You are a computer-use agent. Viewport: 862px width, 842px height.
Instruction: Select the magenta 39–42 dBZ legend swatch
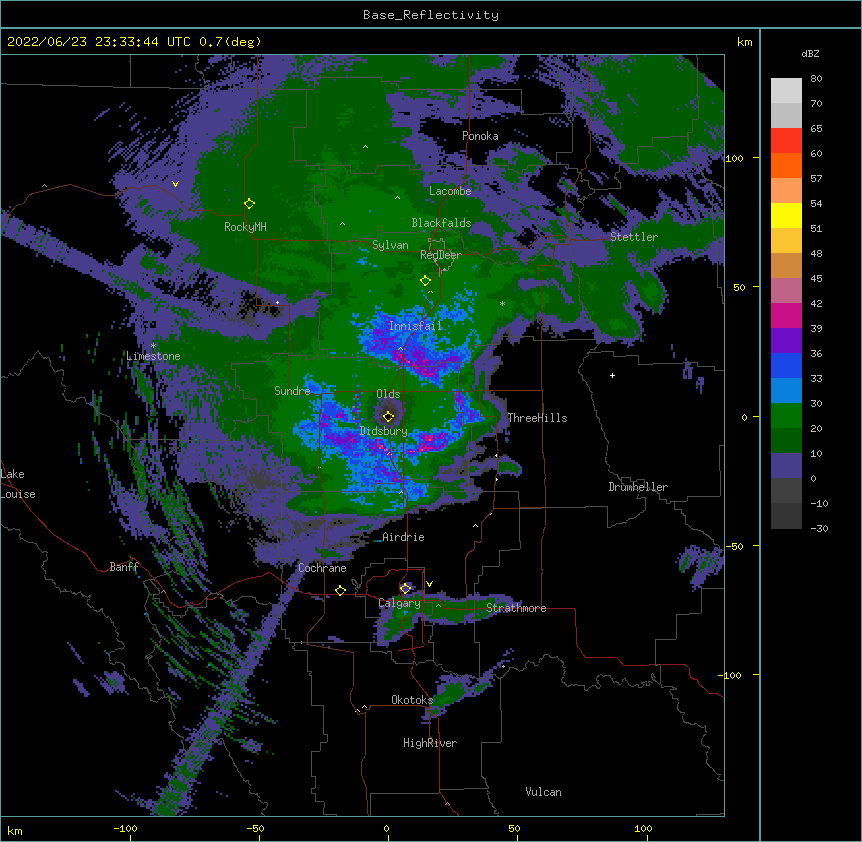[786, 315]
